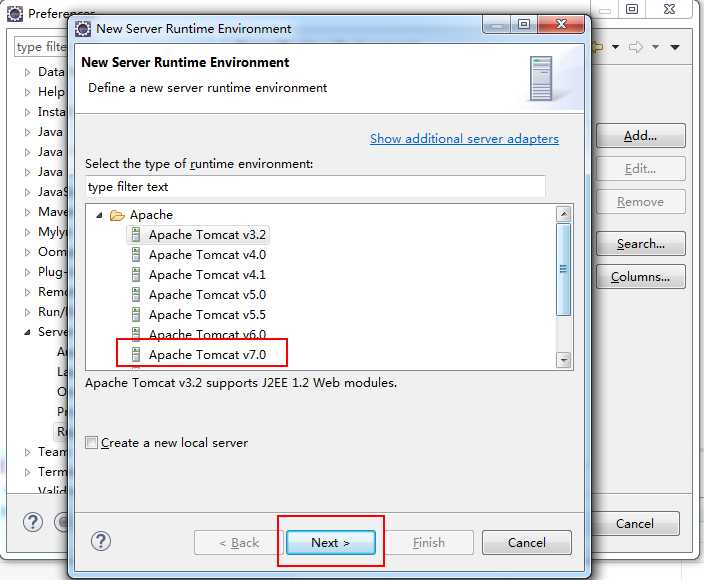Image resolution: width=704 pixels, height=580 pixels.
Task: Expand the Run/Debug node in Preferences tree
Action: pyautogui.click(x=27, y=312)
